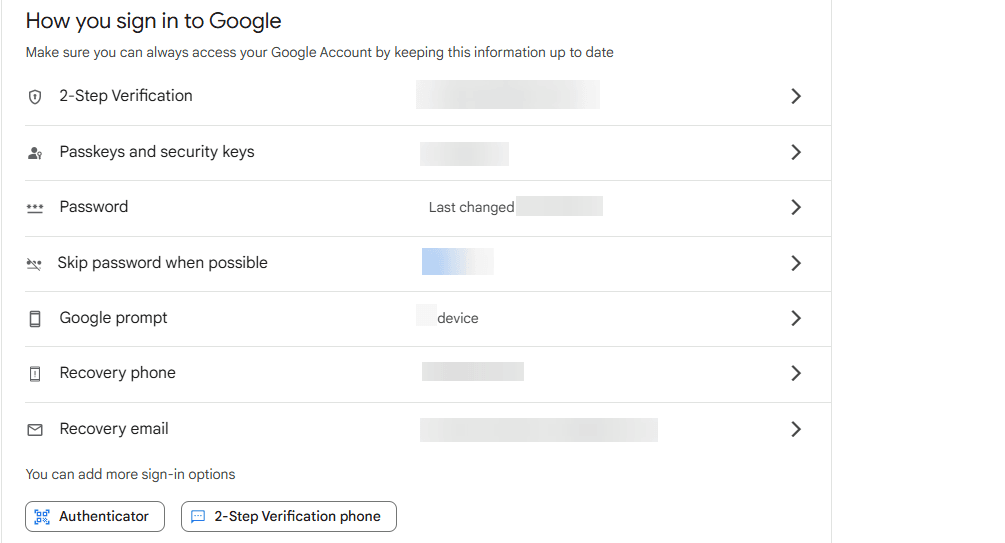Open Recovery phone row chevron arrow

(795, 373)
